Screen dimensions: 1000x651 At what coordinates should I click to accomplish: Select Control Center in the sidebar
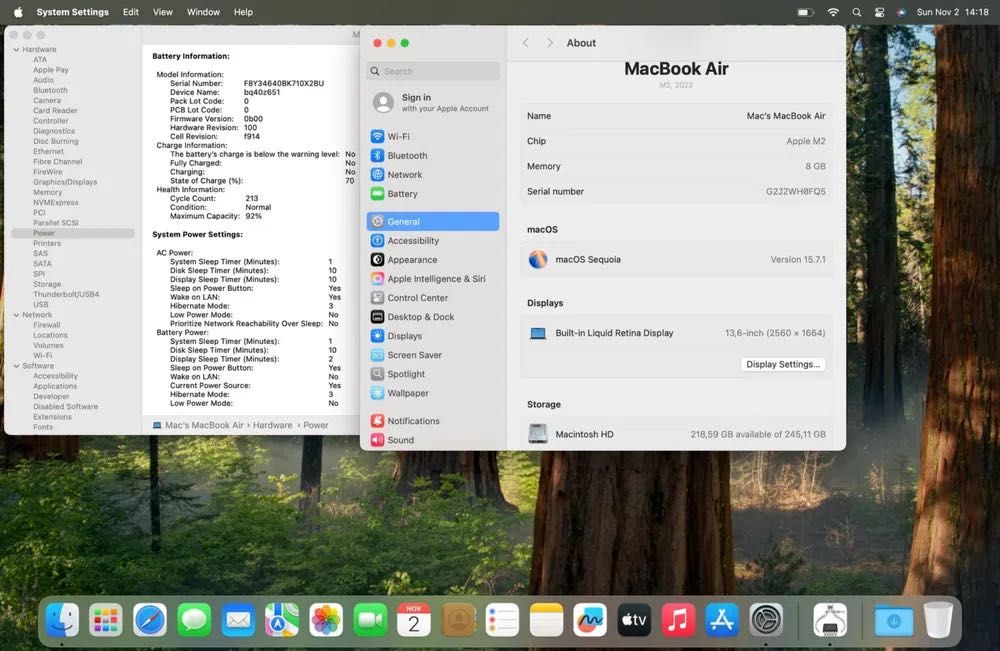(x=417, y=298)
